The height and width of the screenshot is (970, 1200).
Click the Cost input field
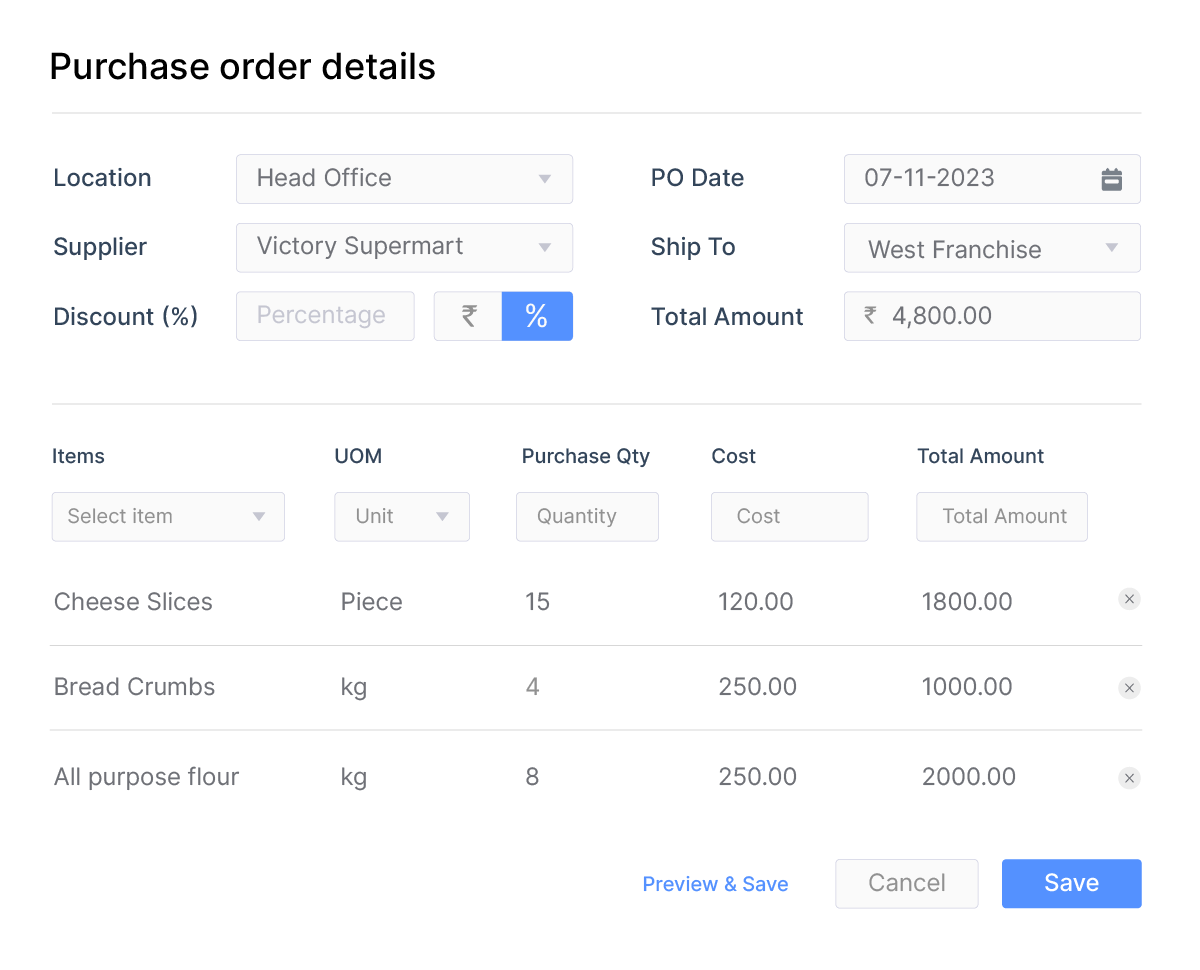pyautogui.click(x=789, y=516)
